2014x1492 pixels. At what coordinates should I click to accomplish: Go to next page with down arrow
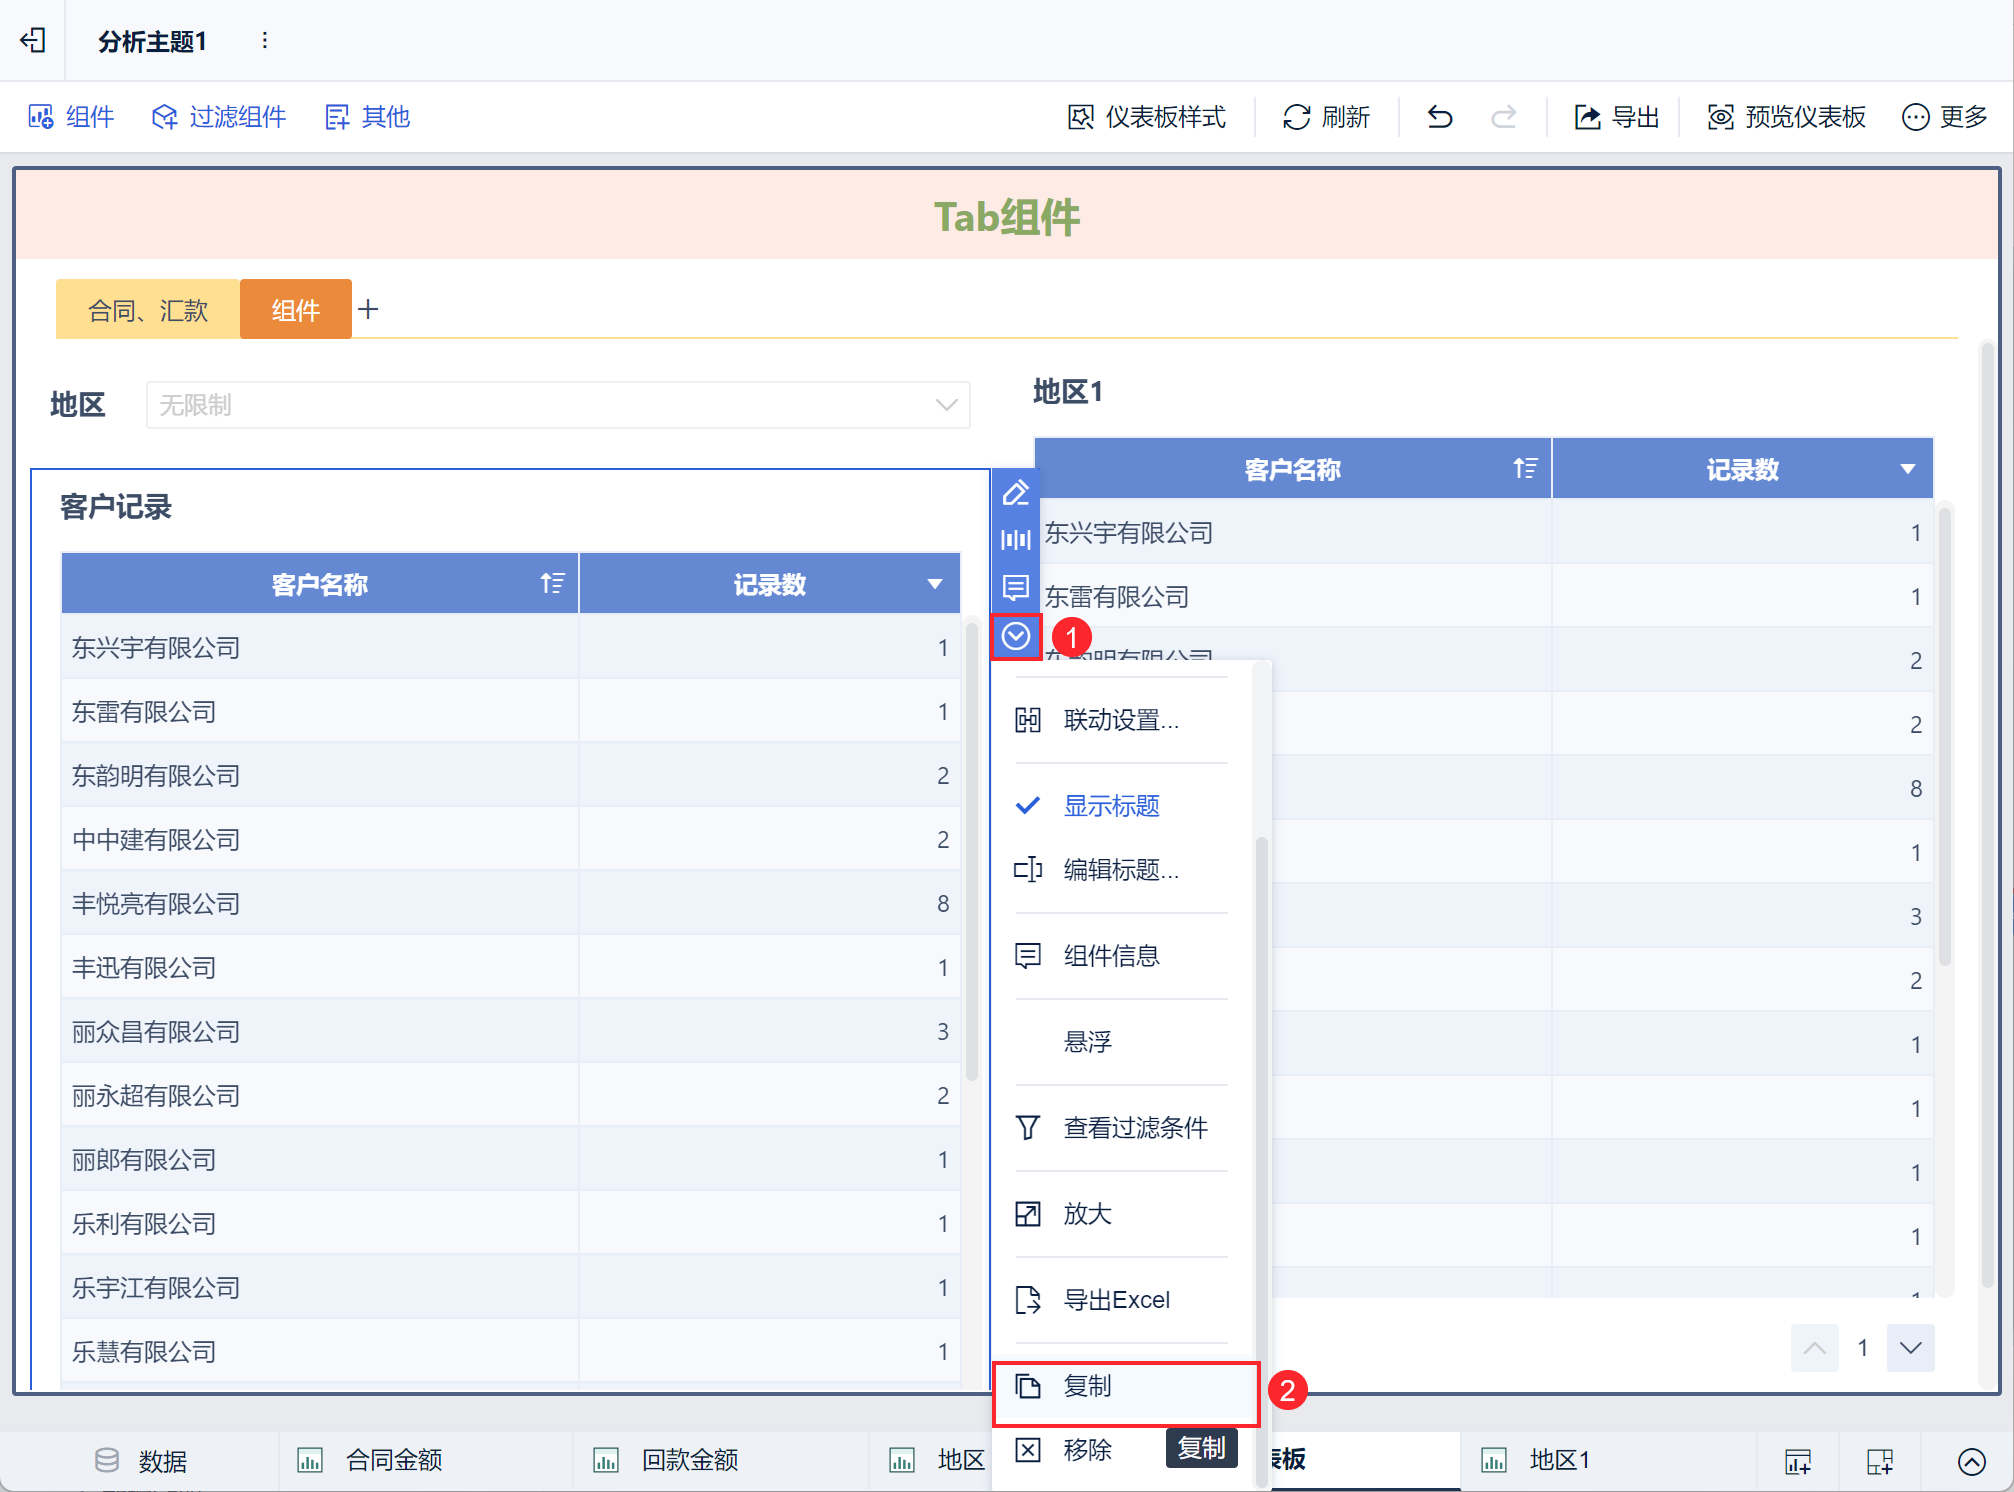[1910, 1348]
